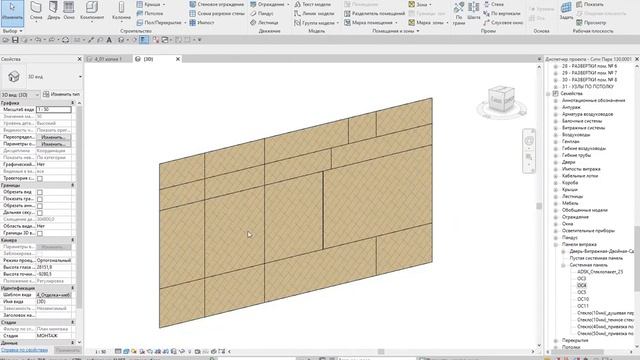Viewport: 640px width, 360px height.
Task: Select Разделитель помещений tool
Action: click(374, 13)
